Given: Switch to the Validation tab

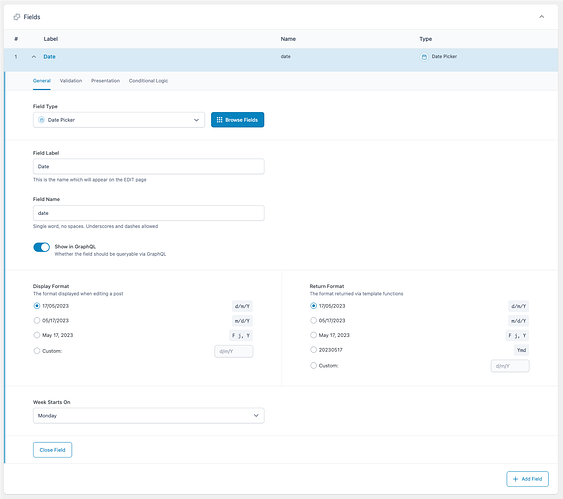Looking at the screenshot, I should pyautogui.click(x=71, y=81).
